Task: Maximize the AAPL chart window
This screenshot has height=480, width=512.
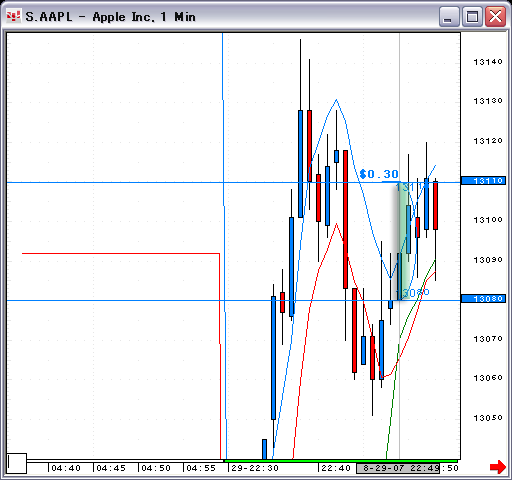Action: pos(472,17)
